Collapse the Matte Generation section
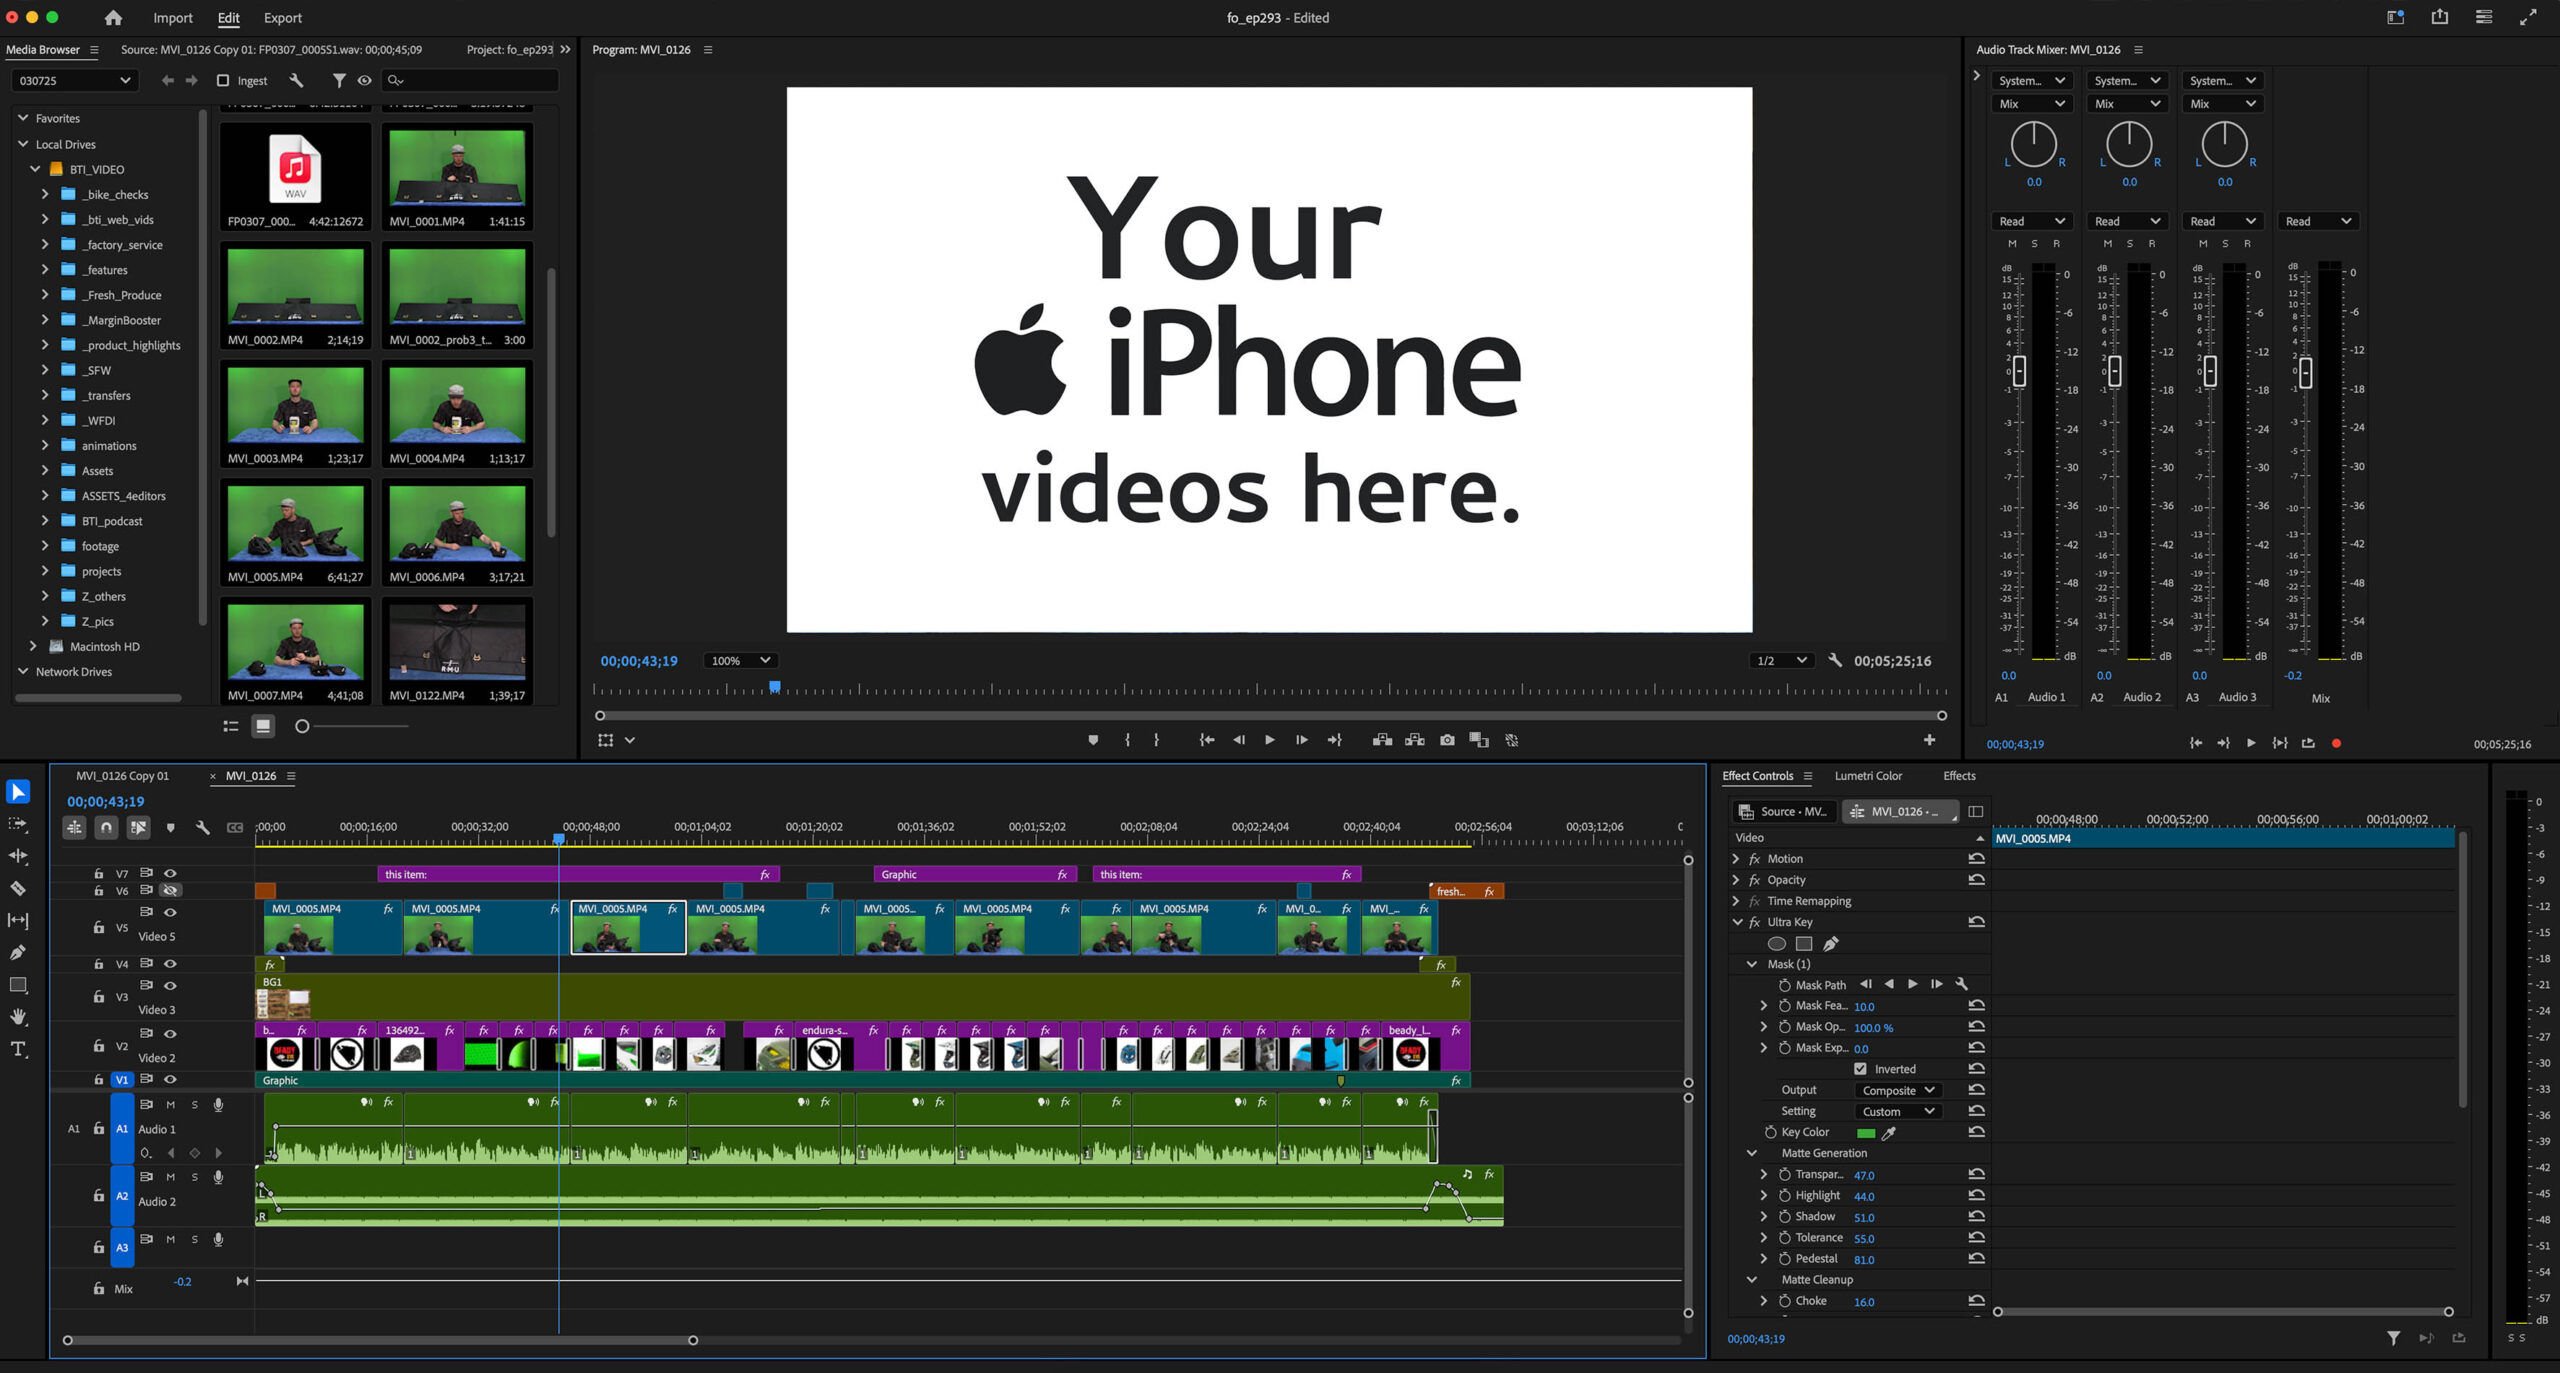The image size is (2560, 1373). click(1752, 1153)
